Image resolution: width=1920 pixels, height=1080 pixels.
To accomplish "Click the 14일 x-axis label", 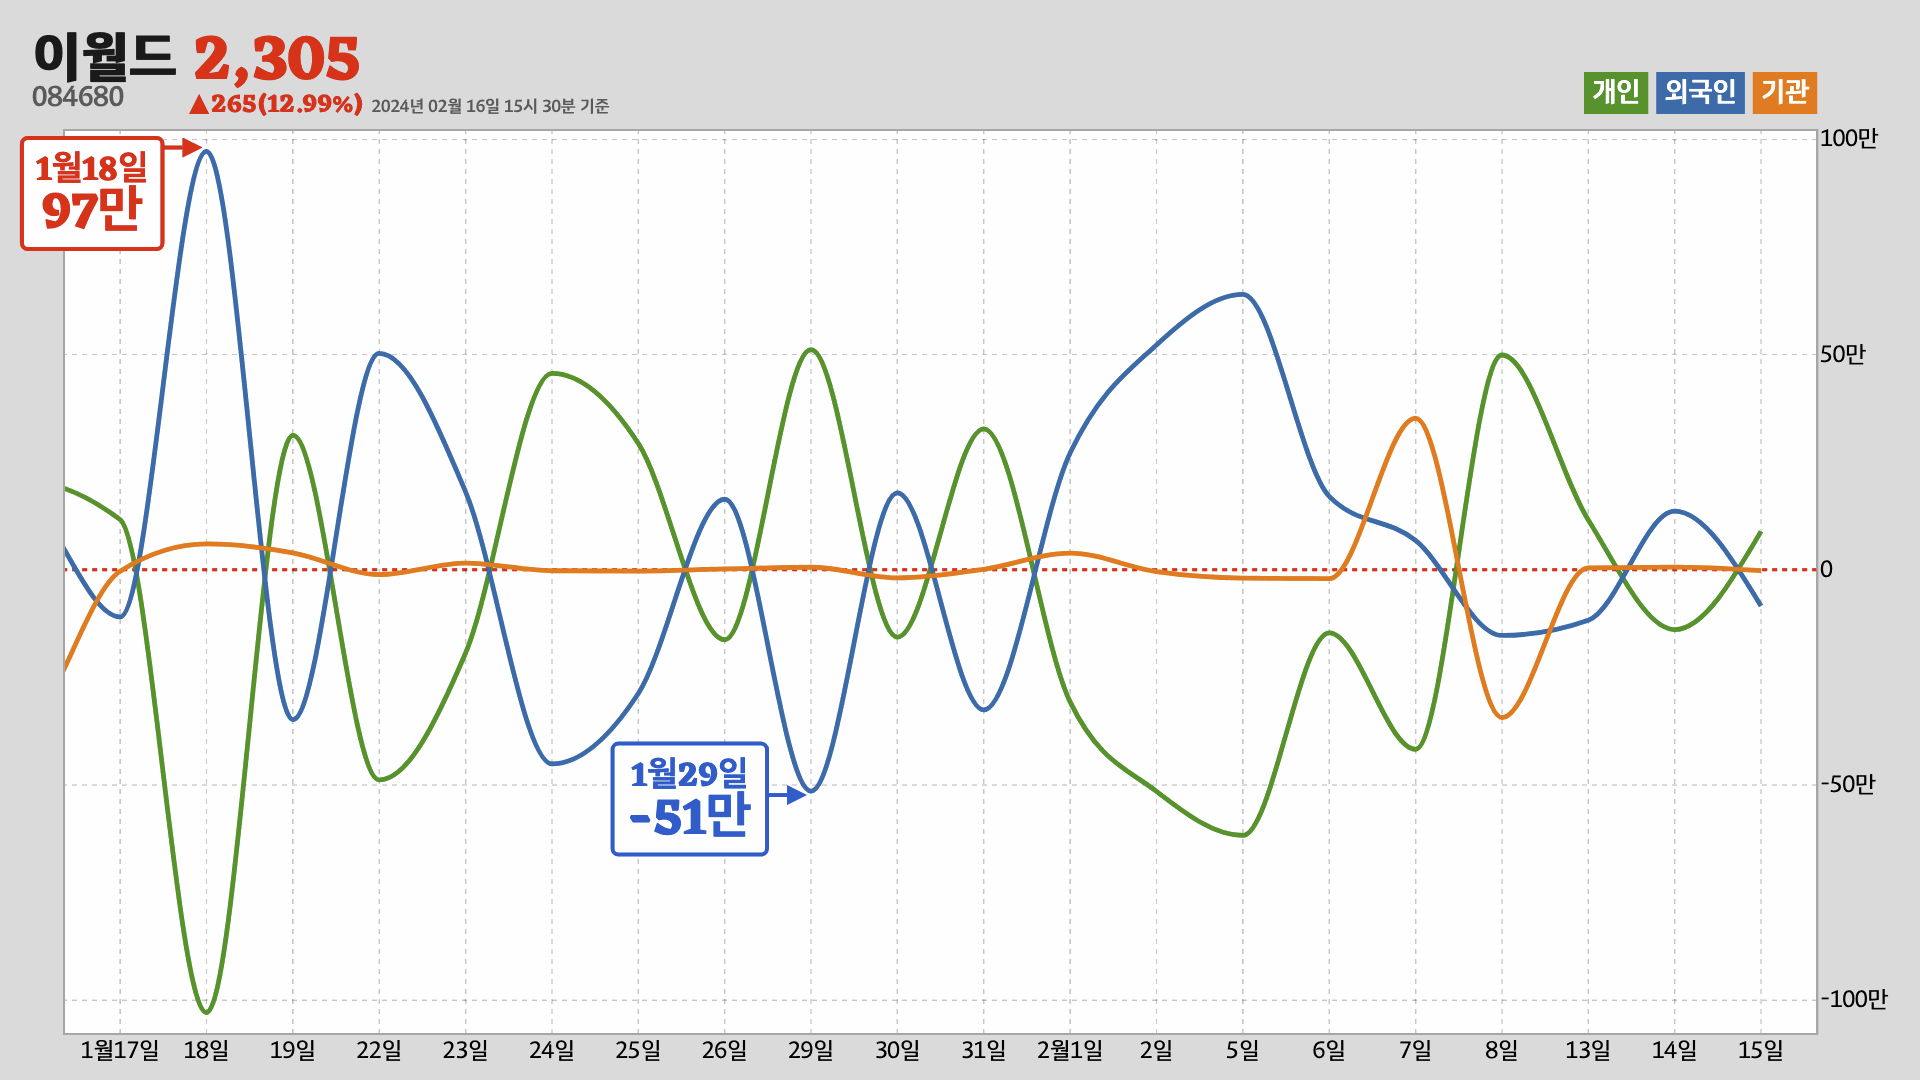I will coord(1674,1051).
